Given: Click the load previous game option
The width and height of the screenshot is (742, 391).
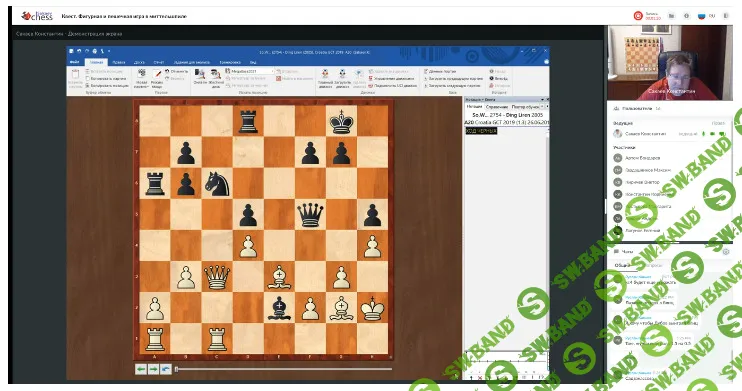Looking at the screenshot, I should [453, 79].
